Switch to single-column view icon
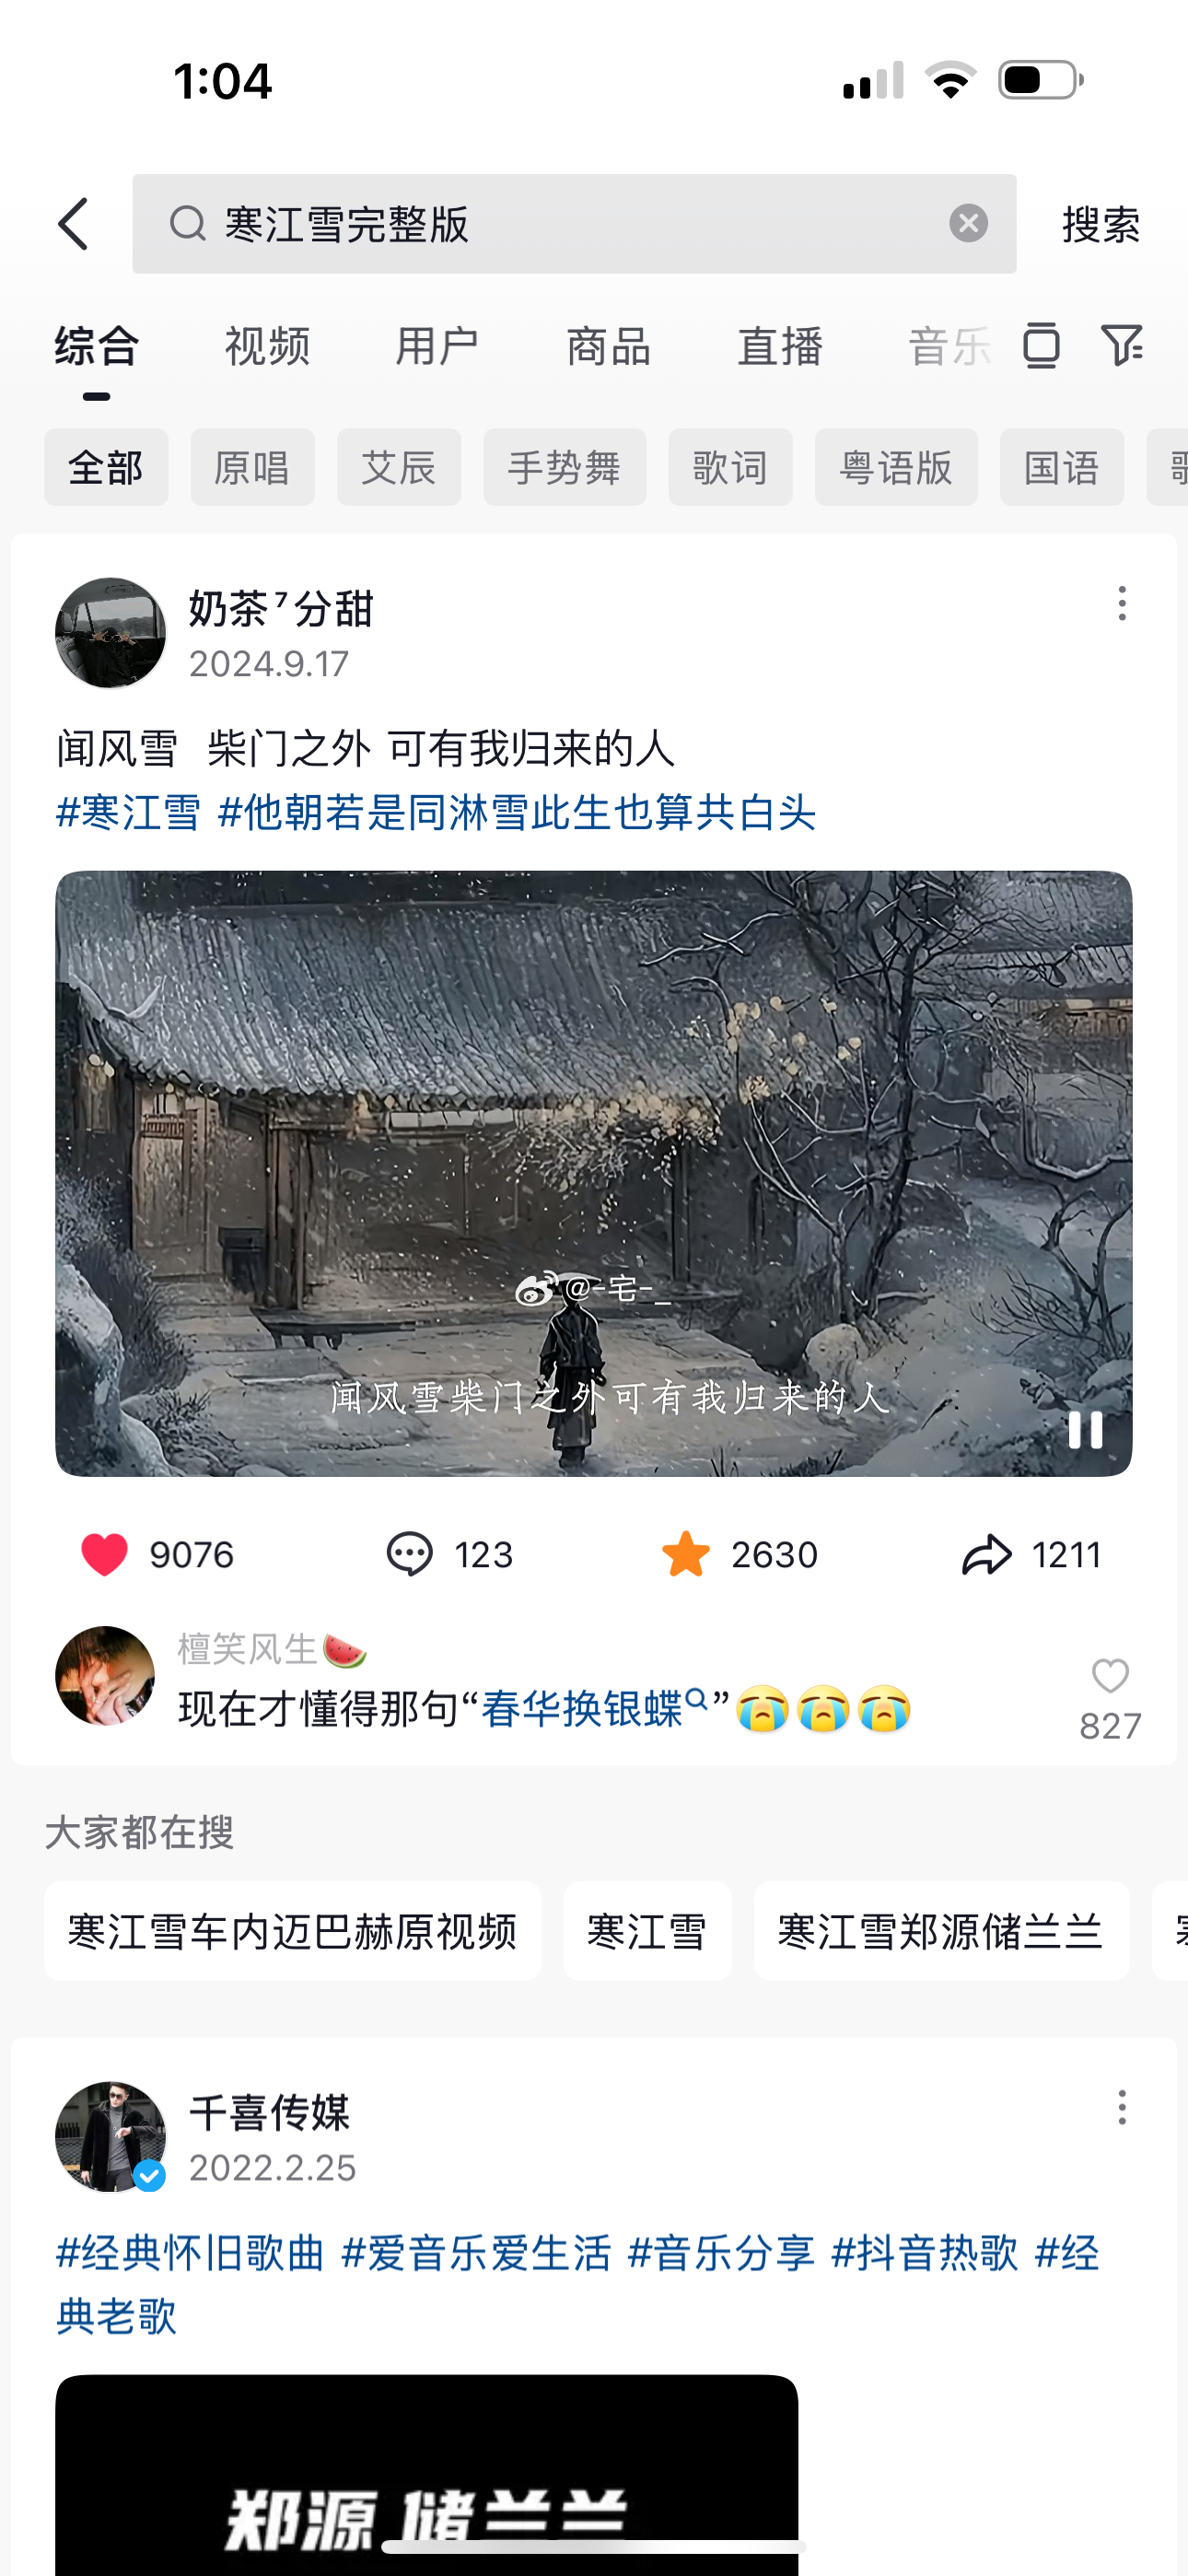Viewport: 1188px width, 2576px height. pyautogui.click(x=1041, y=346)
